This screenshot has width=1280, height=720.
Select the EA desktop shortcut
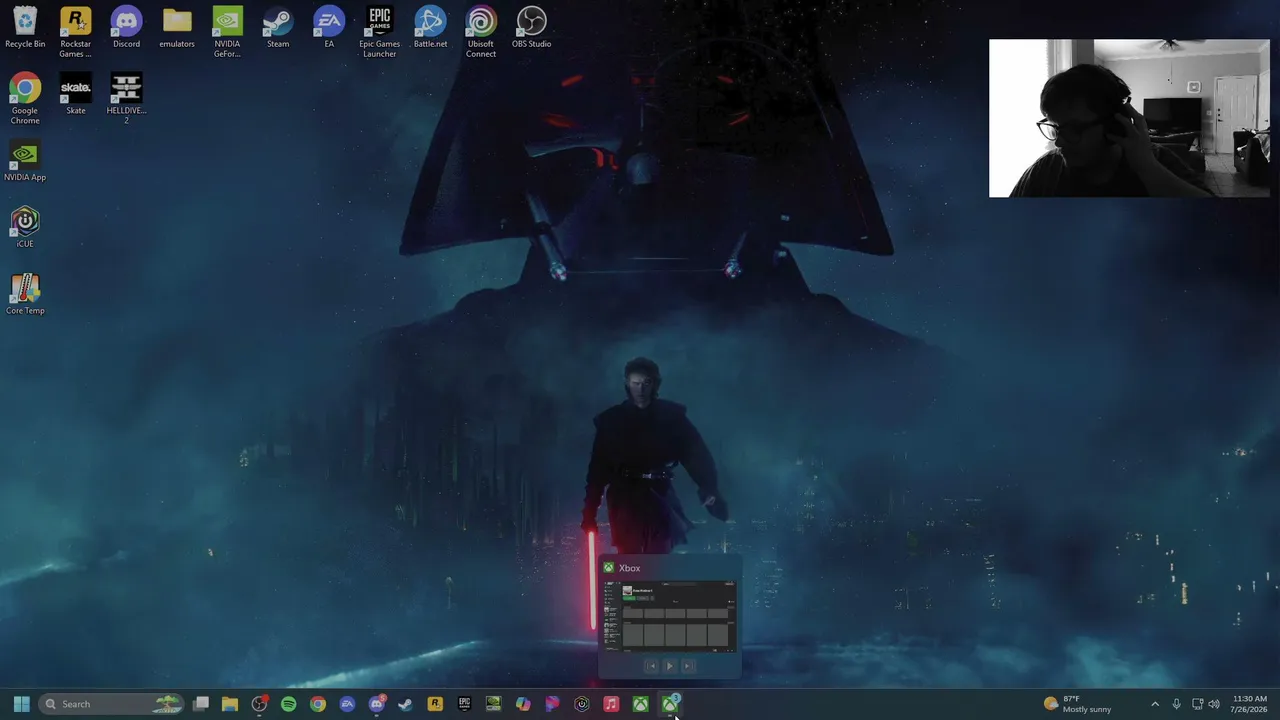tap(329, 28)
